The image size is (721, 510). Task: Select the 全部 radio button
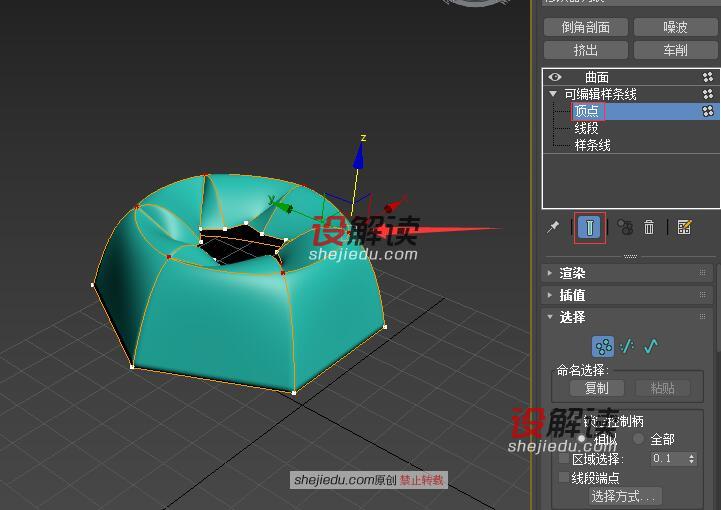(638, 439)
